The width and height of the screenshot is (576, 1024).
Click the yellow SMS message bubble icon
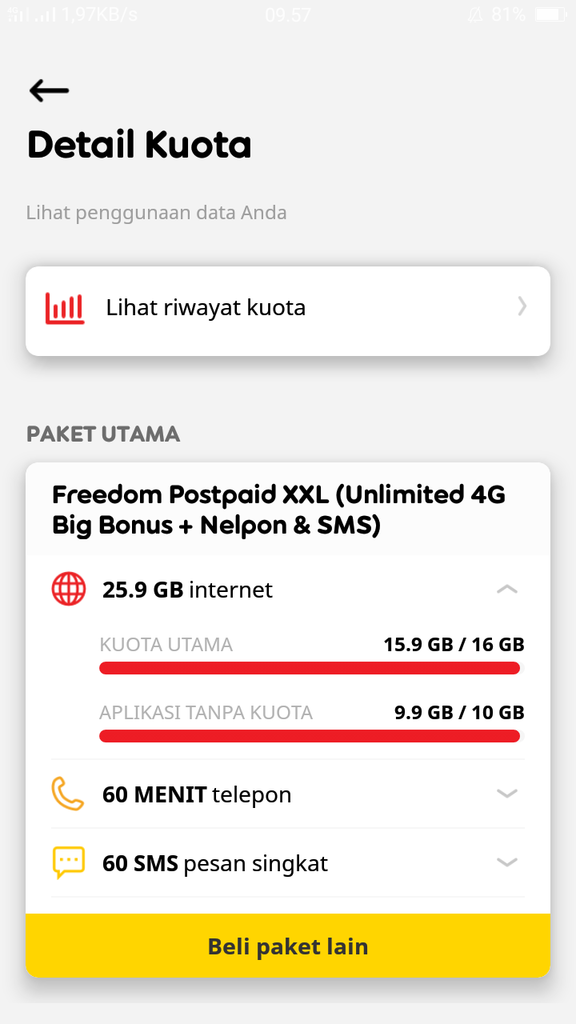[67, 862]
